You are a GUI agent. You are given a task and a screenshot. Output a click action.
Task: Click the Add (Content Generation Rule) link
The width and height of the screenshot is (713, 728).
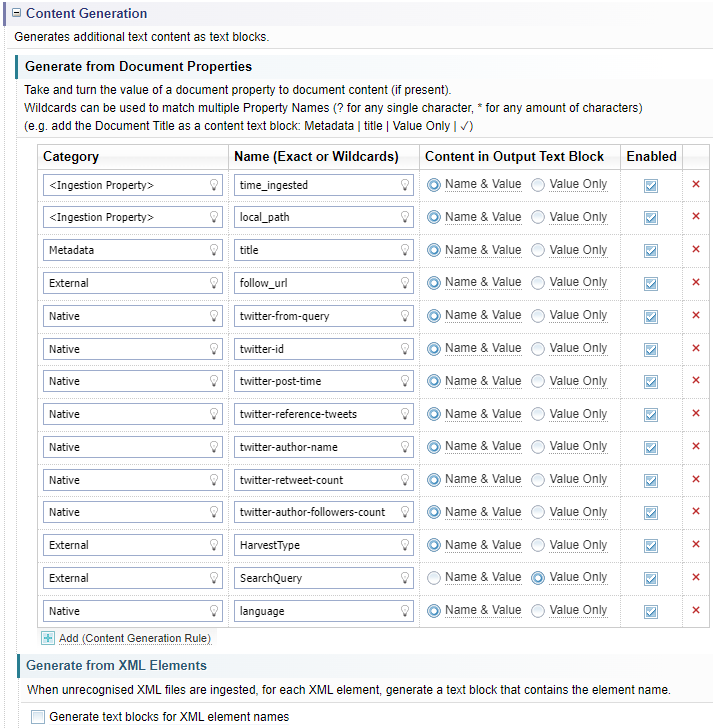pos(134,638)
